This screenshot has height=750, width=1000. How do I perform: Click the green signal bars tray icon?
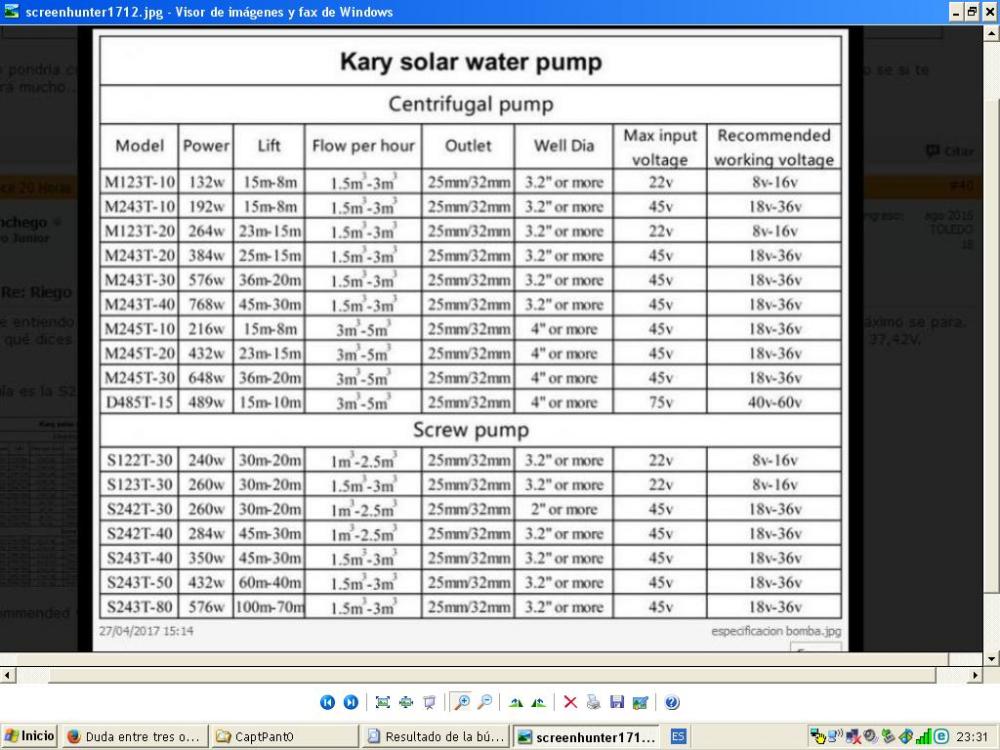(x=923, y=737)
